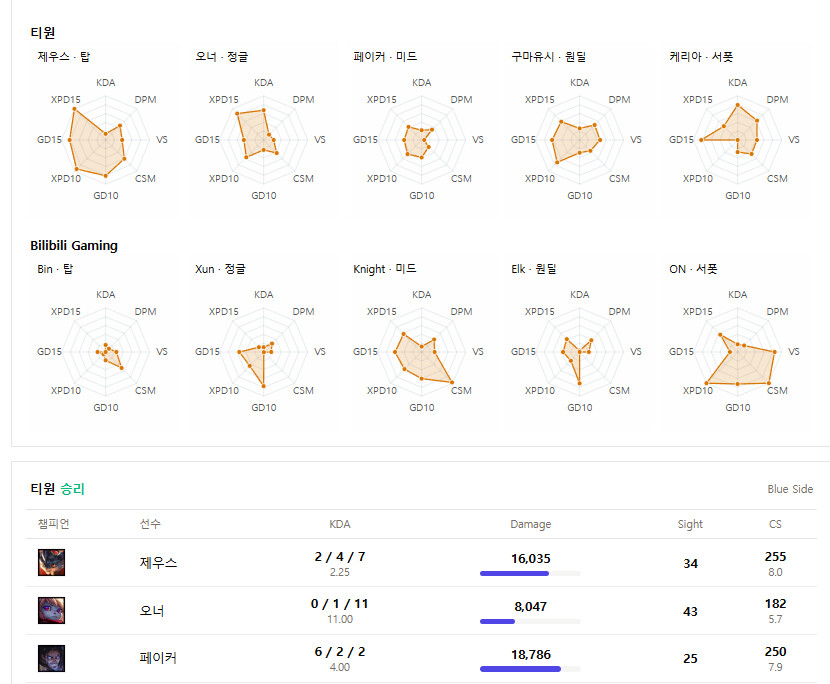Click Xun 정글 radar chart
The image size is (830, 684).
(264, 352)
